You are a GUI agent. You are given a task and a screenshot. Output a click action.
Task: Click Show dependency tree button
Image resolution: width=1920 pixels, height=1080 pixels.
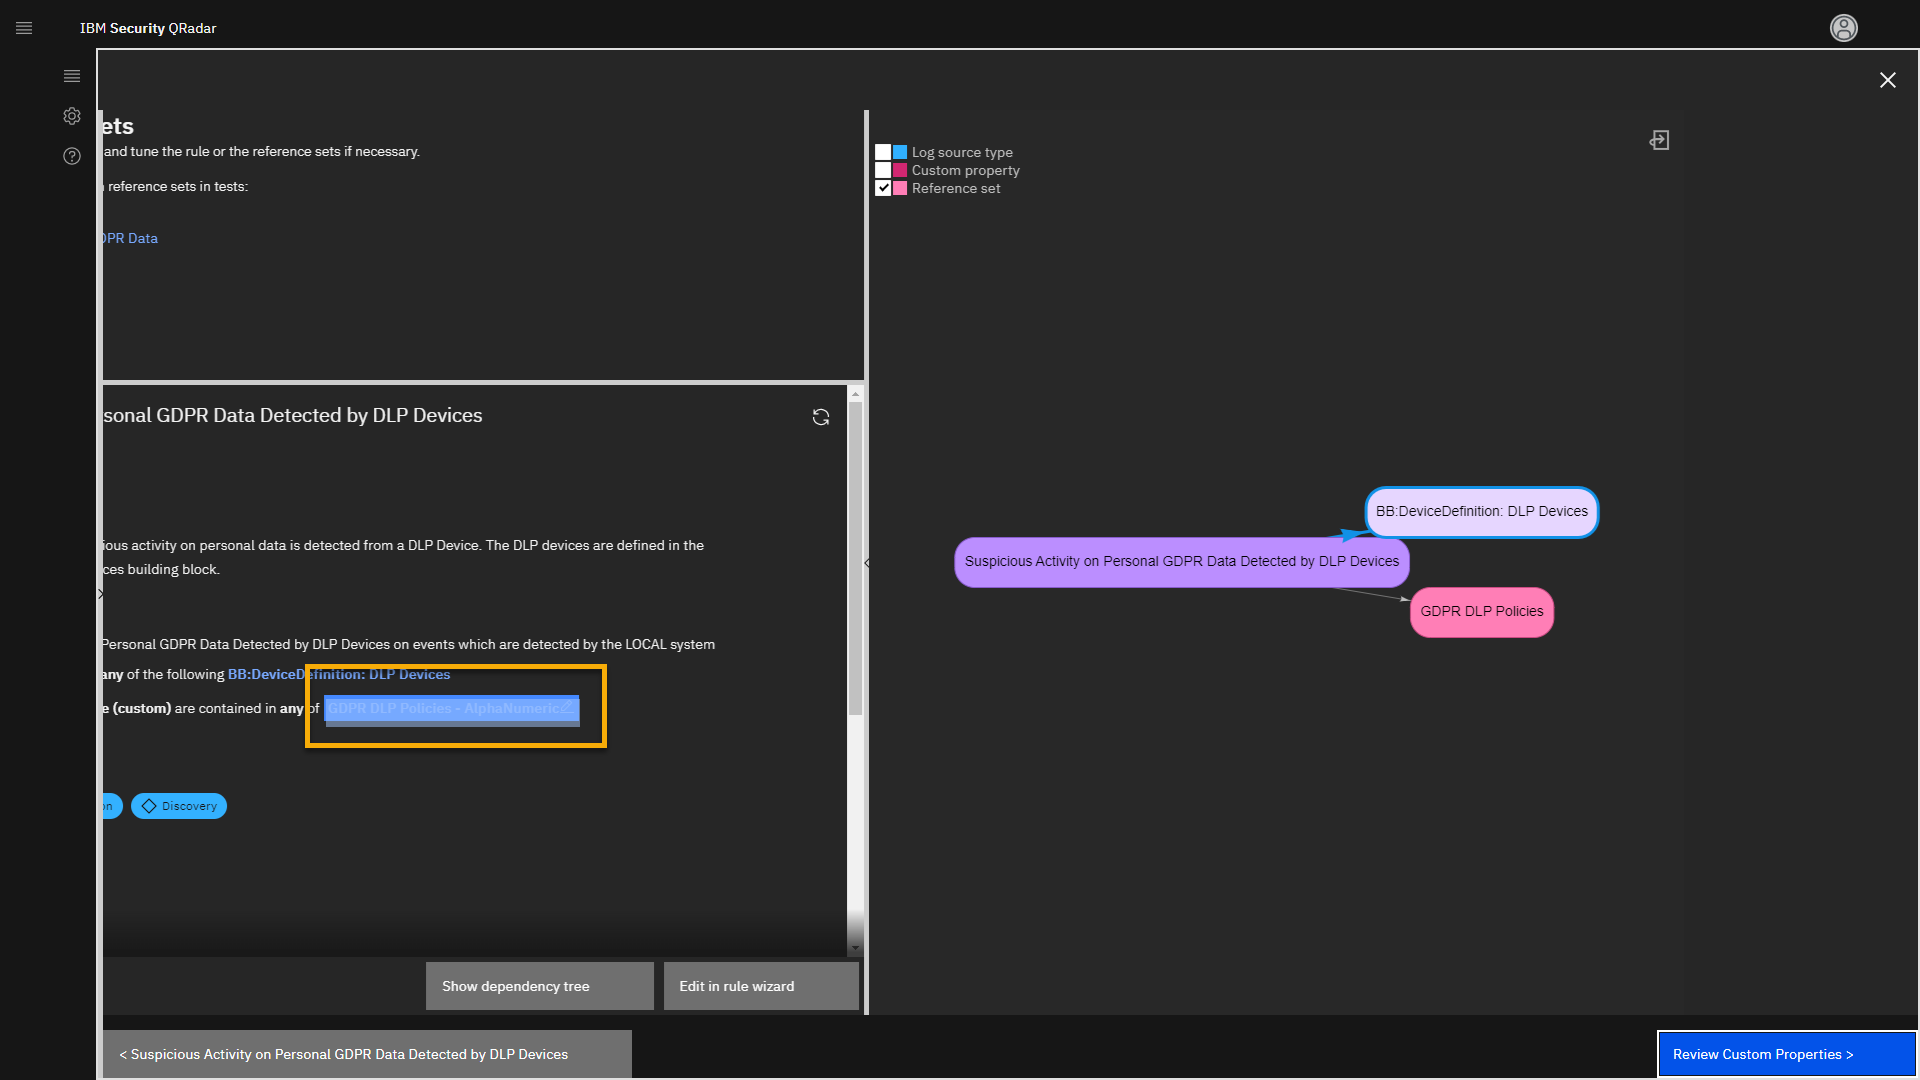click(x=539, y=986)
